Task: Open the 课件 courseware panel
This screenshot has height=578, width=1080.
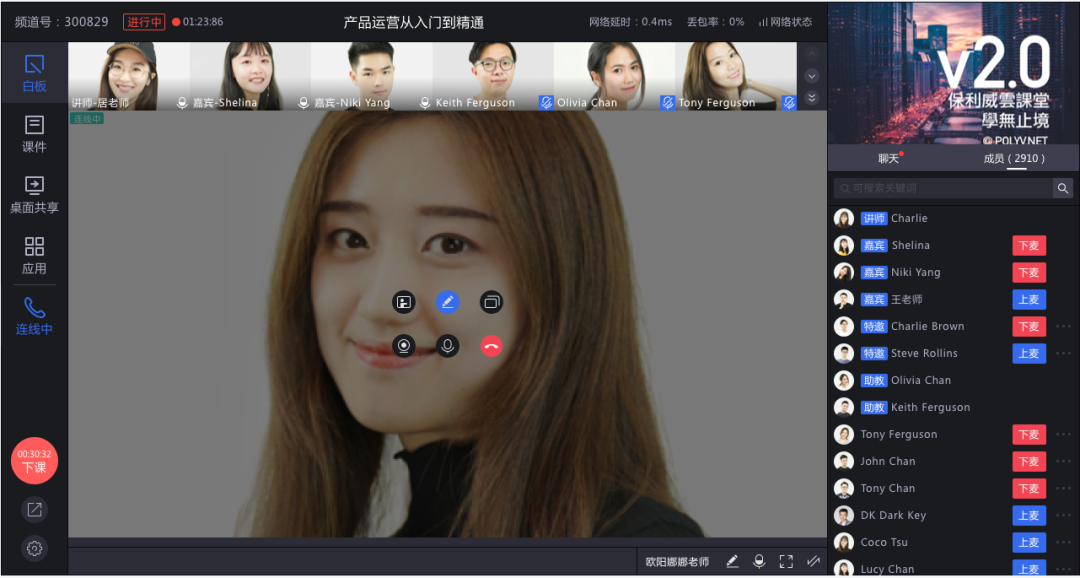Action: [34, 133]
